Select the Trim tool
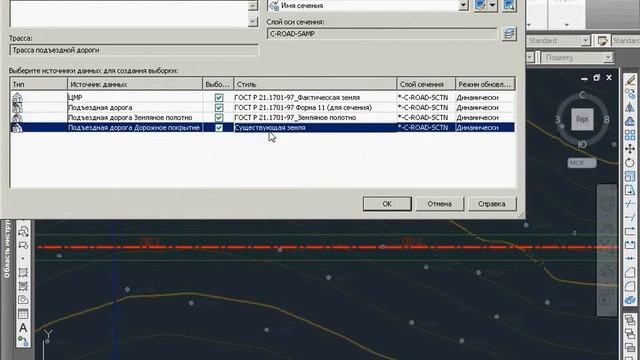Screen dimensions: 640x360 tap(630, 204)
